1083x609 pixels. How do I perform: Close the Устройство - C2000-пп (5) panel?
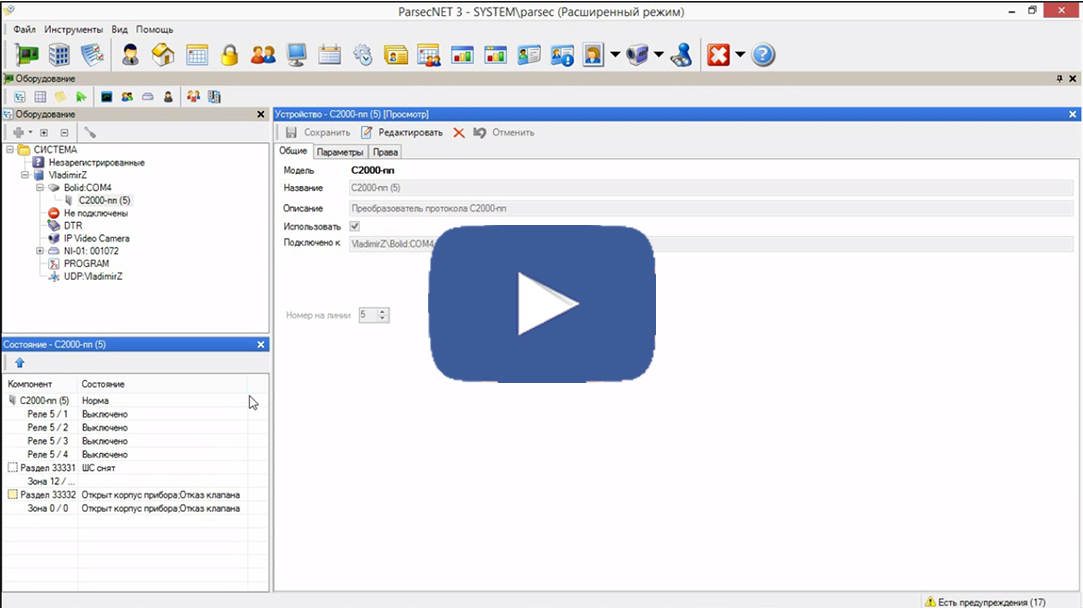pyautogui.click(x=1073, y=115)
